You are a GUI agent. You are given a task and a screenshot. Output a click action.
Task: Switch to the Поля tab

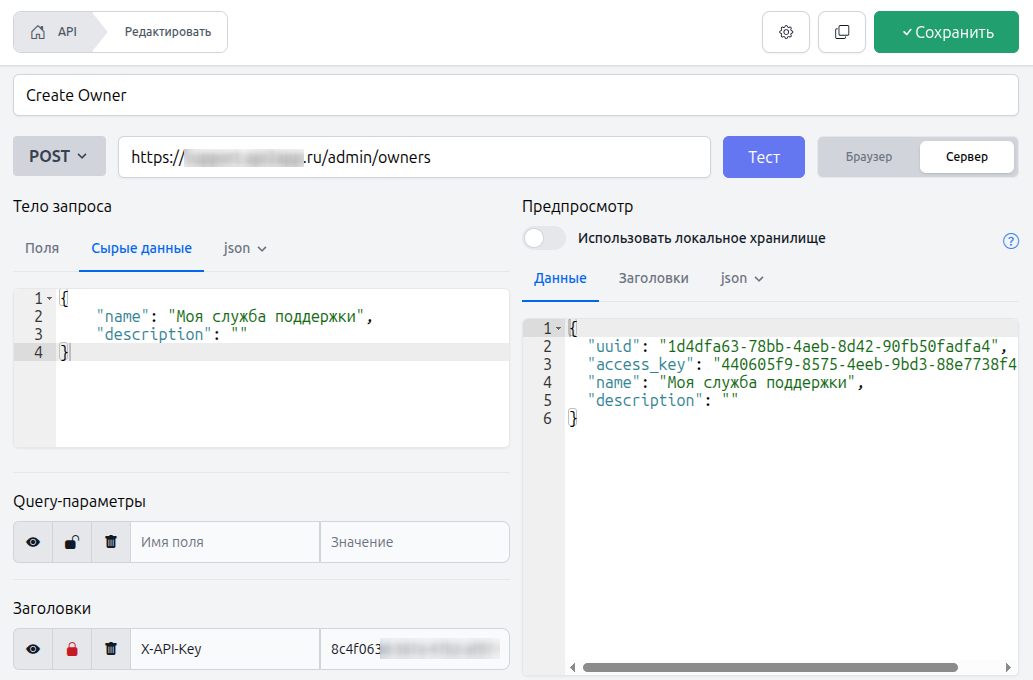(42, 248)
